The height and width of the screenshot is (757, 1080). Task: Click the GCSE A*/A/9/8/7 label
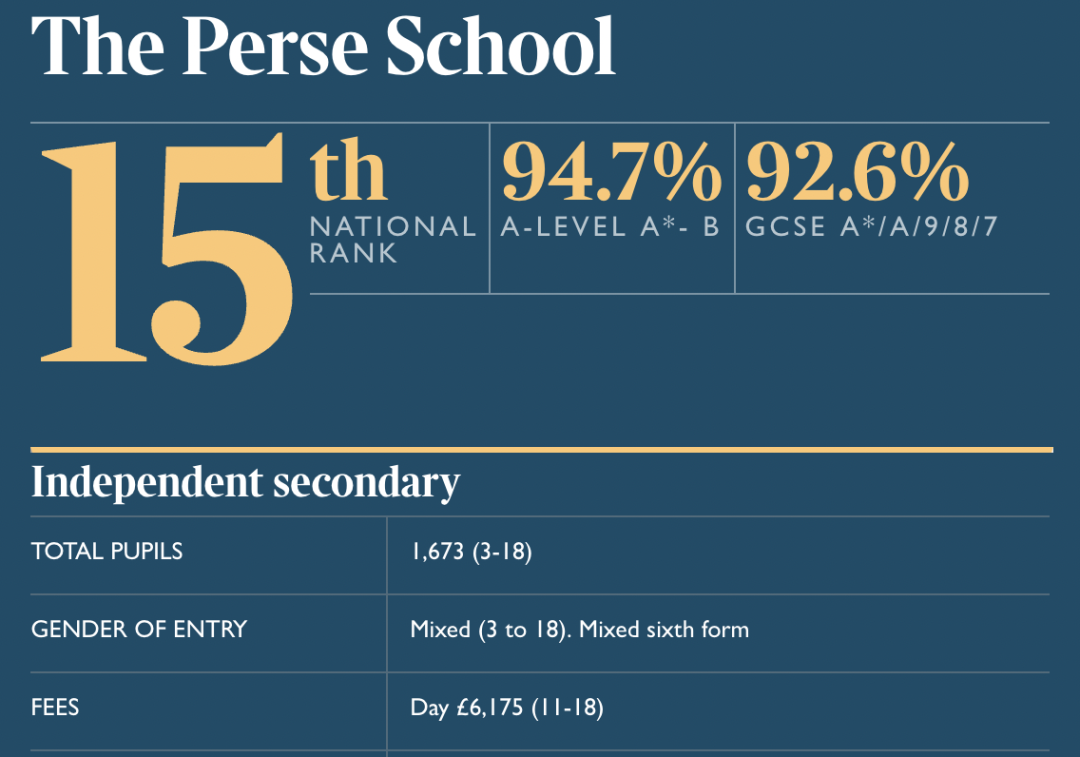(x=871, y=227)
